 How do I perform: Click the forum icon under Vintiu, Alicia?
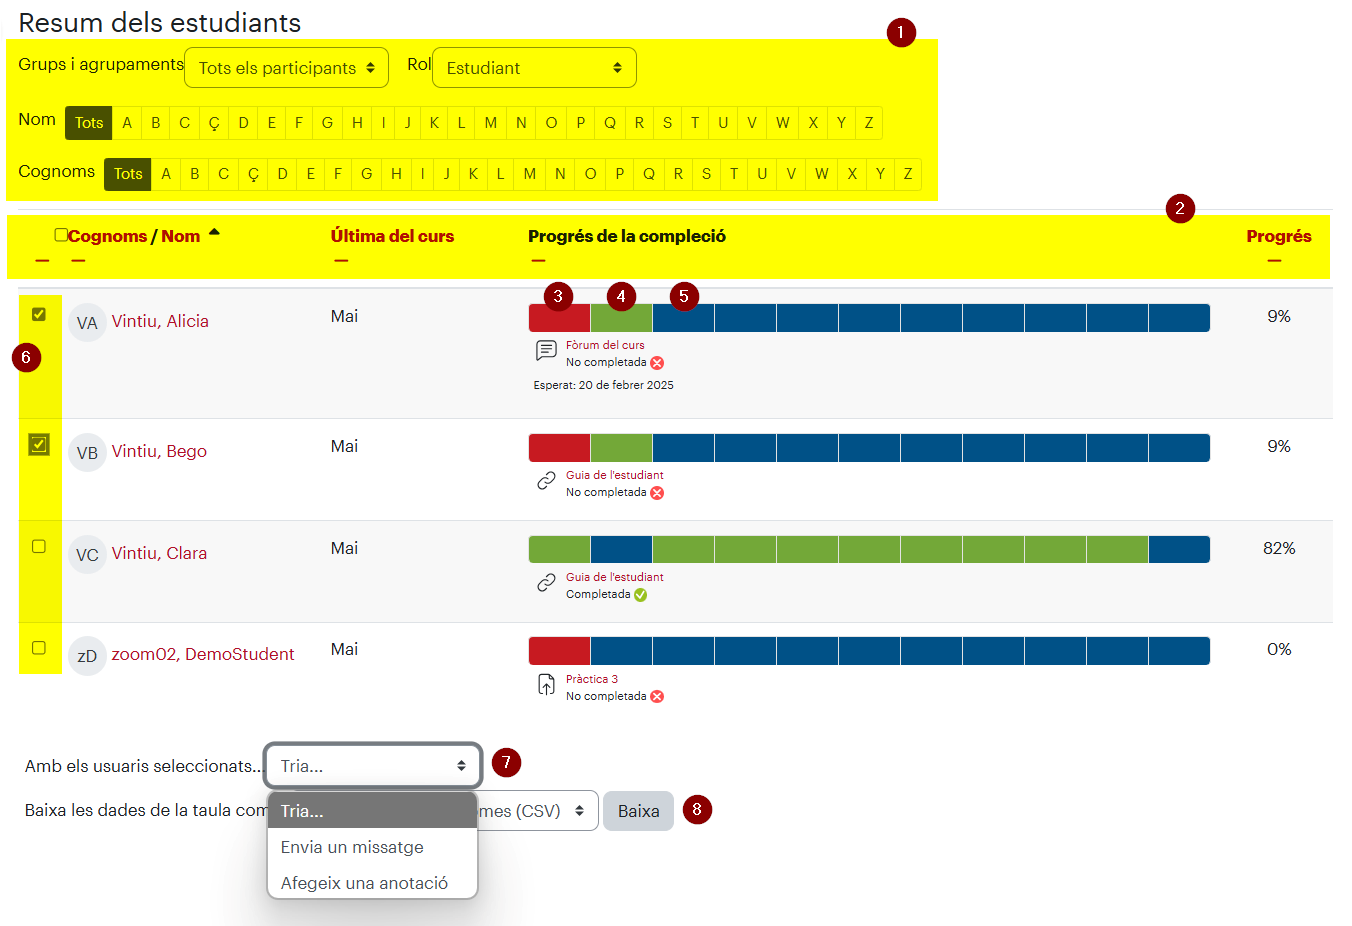pyautogui.click(x=546, y=351)
